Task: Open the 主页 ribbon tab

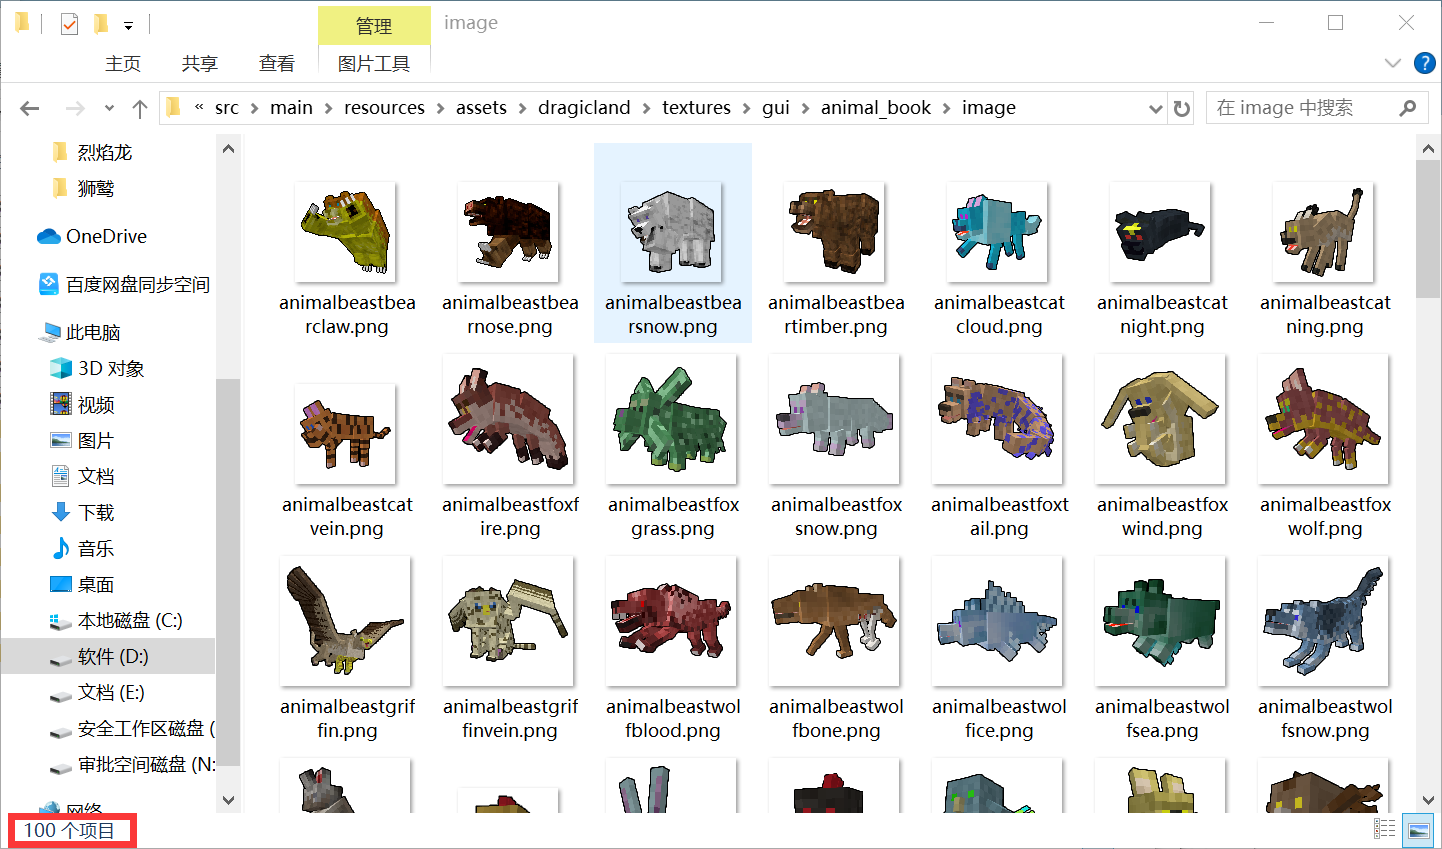Action: [123, 63]
